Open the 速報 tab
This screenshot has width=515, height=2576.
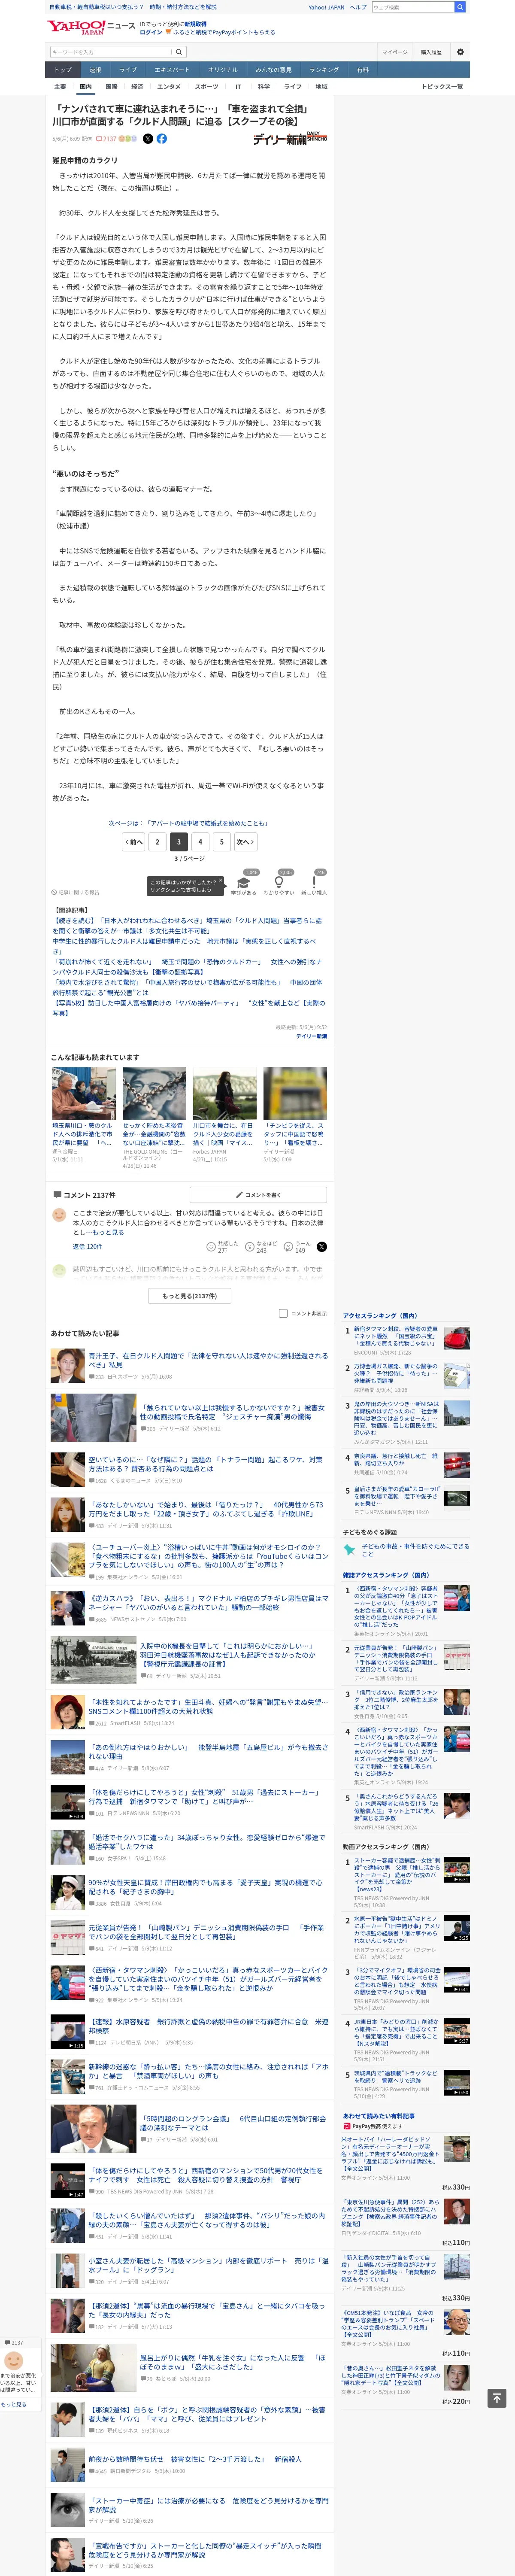(95, 70)
